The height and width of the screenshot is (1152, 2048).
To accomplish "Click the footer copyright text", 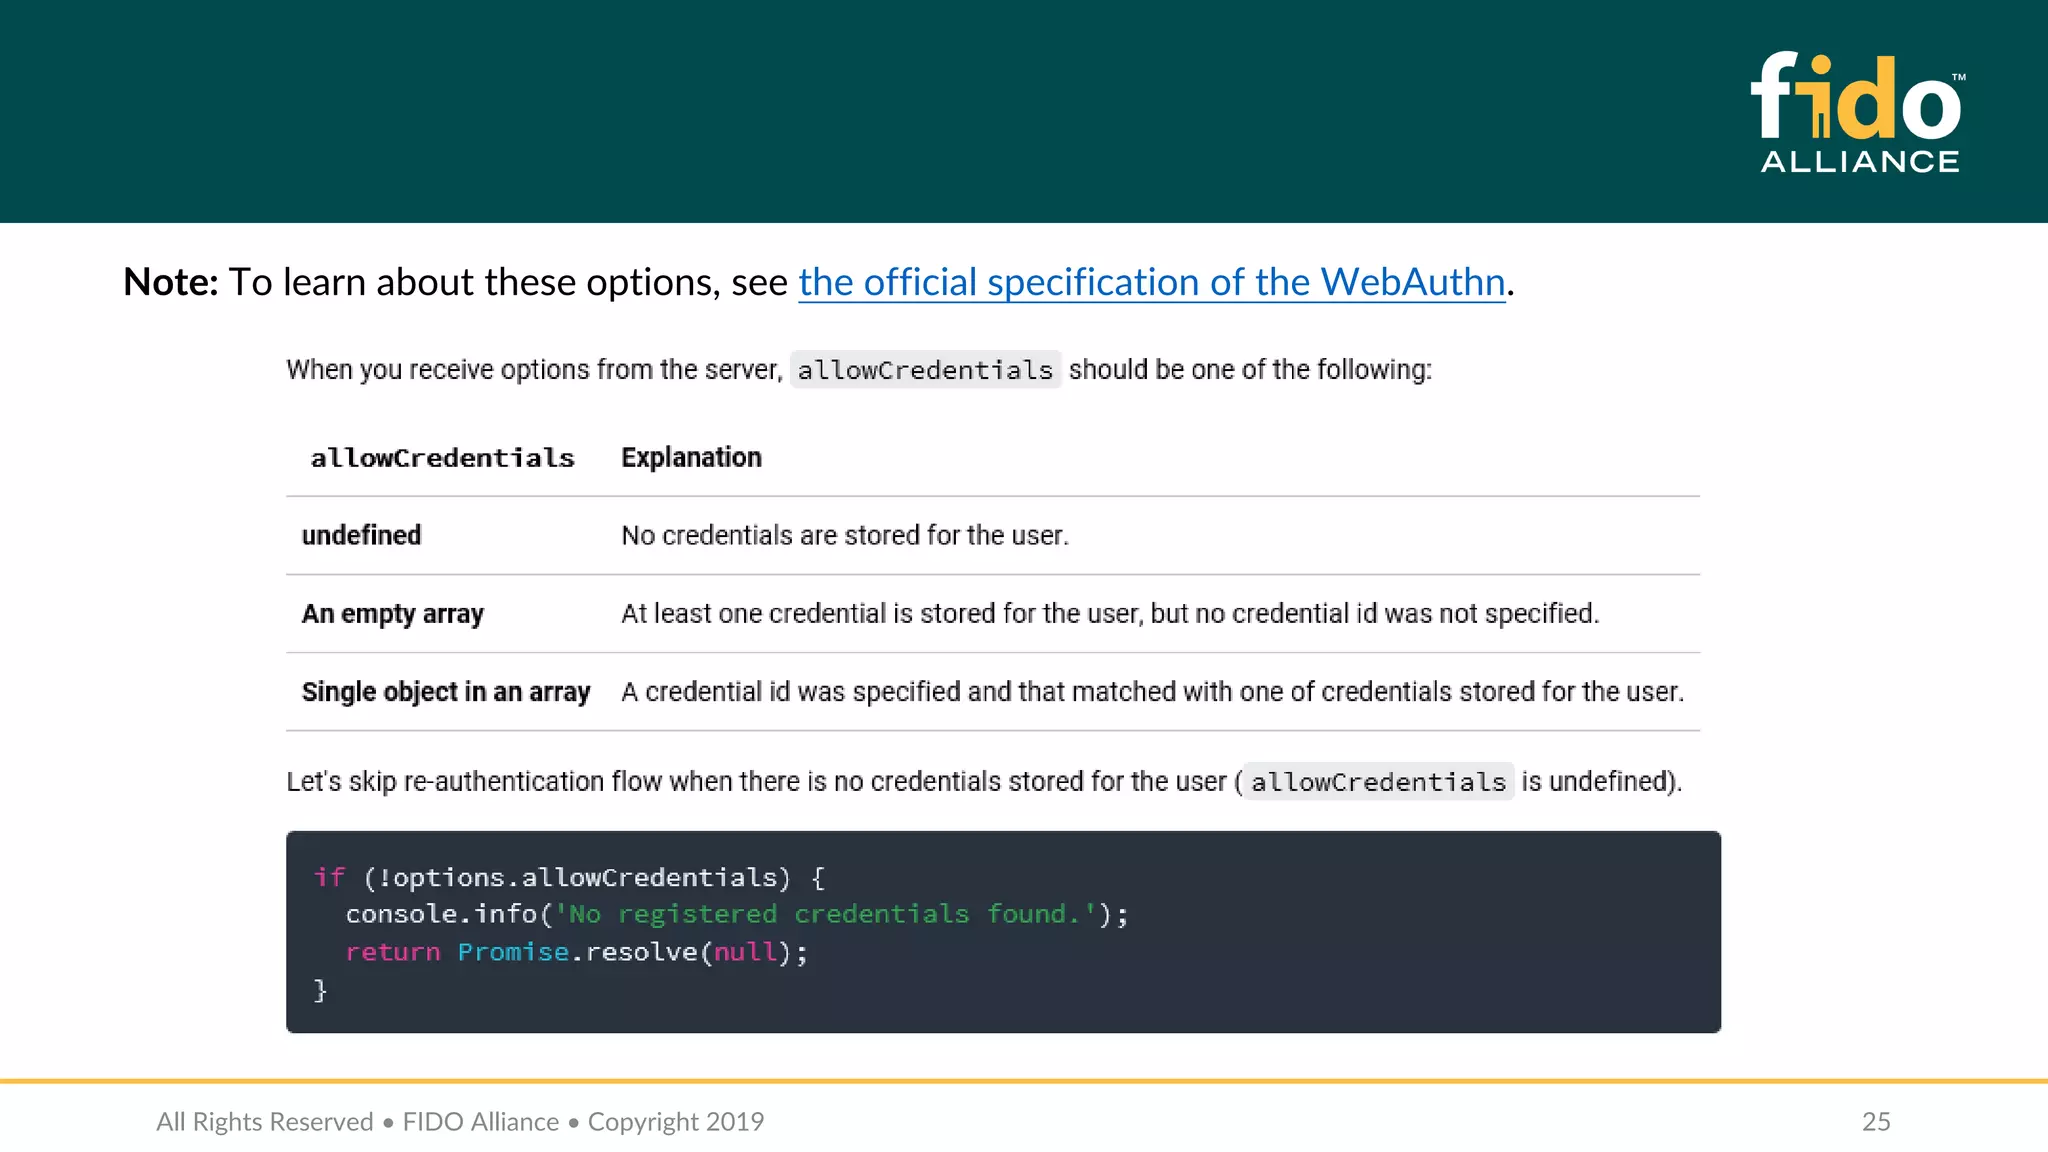I will tap(460, 1122).
